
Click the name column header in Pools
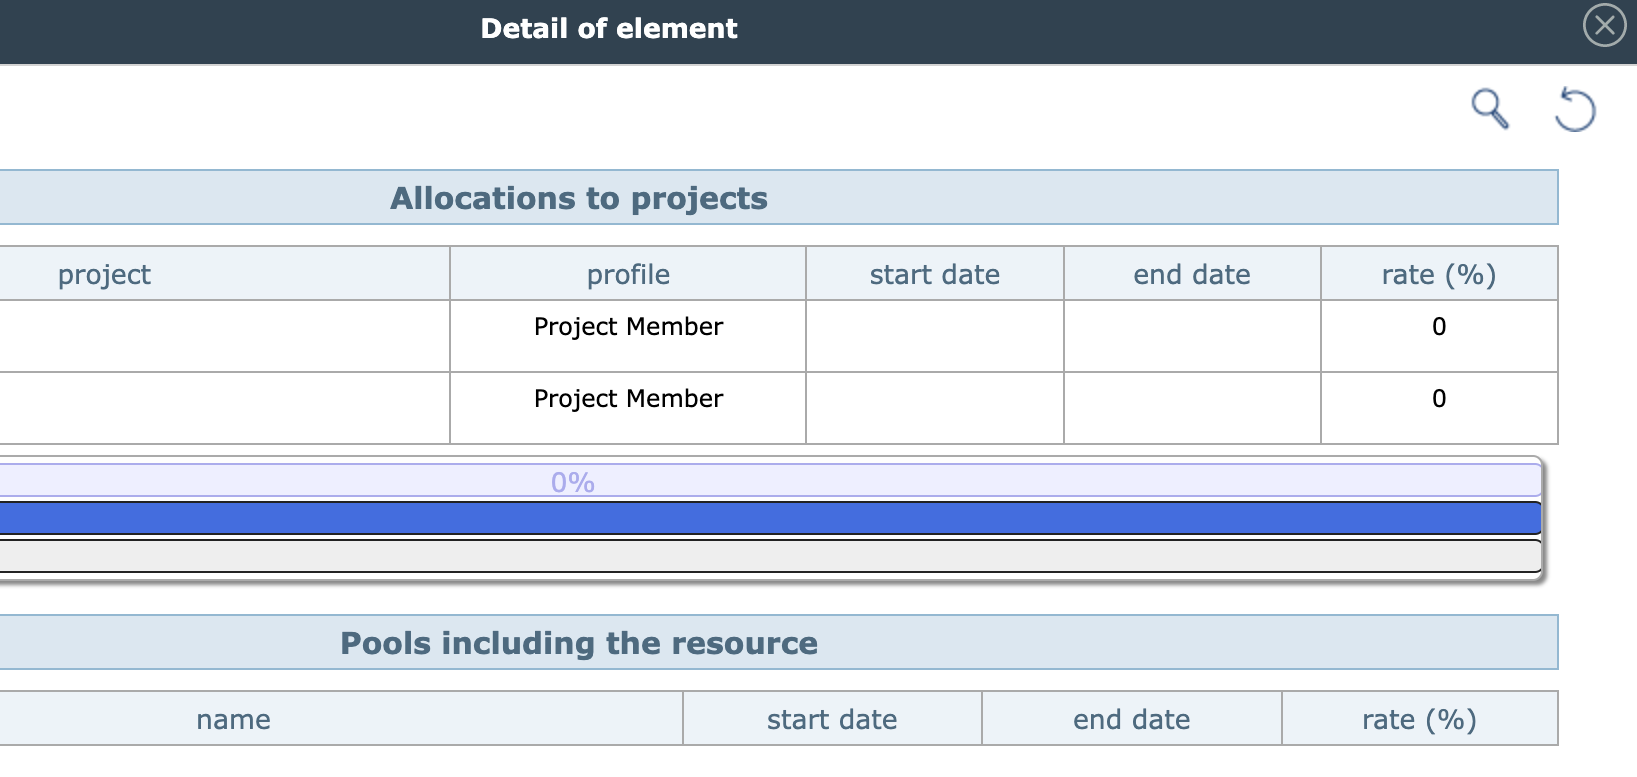coord(233,719)
